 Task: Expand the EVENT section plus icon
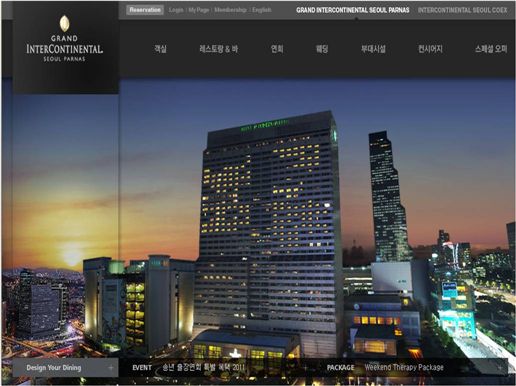[305, 368]
